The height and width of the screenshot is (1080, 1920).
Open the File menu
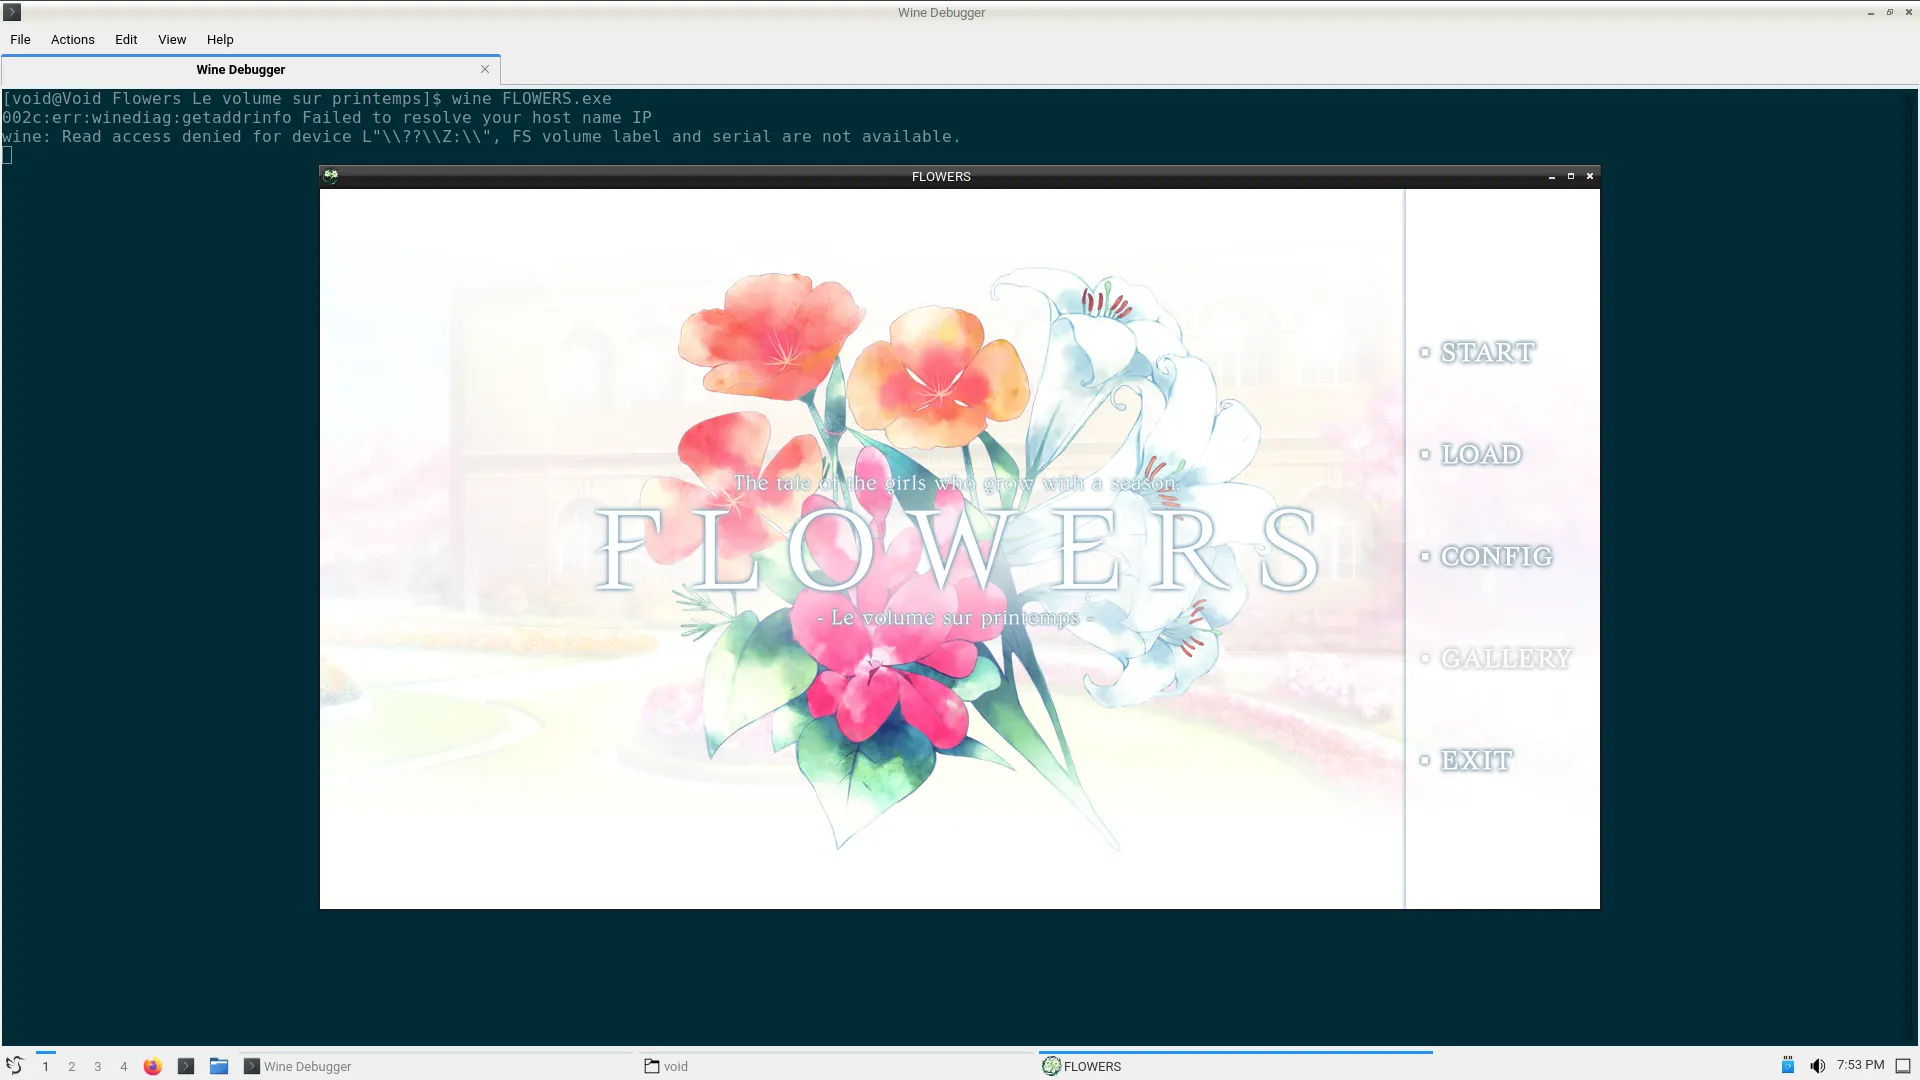click(x=20, y=40)
